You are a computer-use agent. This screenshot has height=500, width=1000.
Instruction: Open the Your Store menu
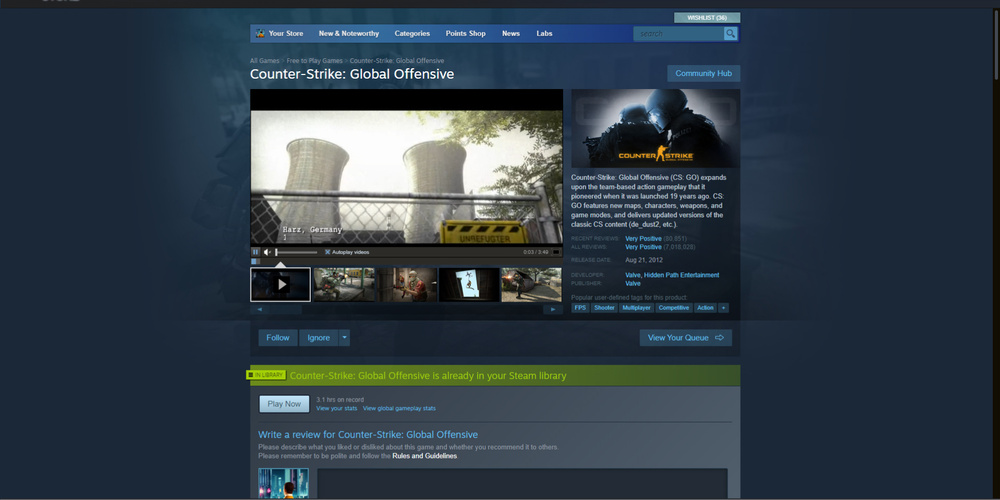[286, 33]
